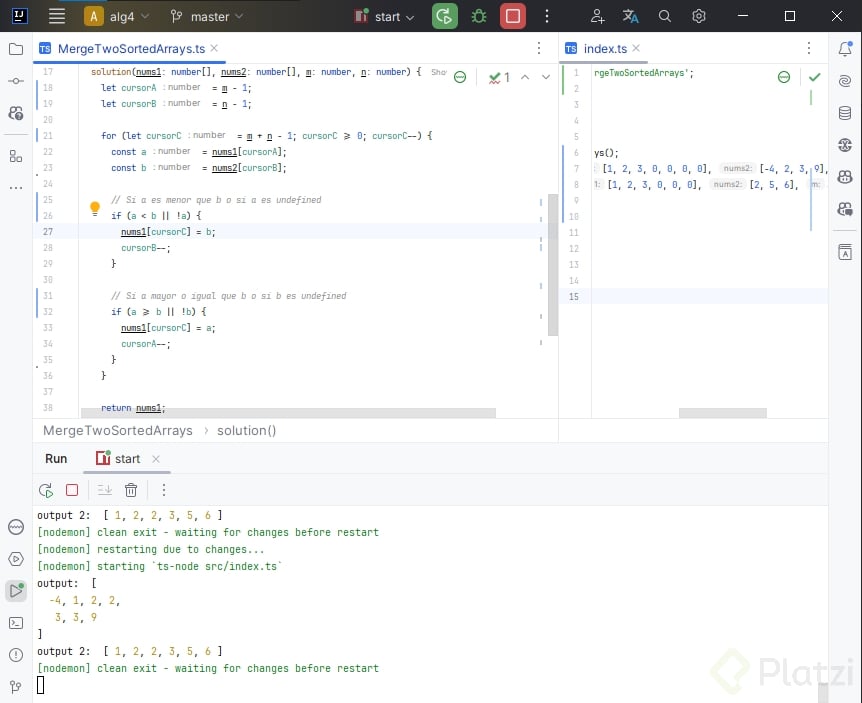Viewport: 862px width, 703px height.
Task: Click the left editor horizontal scrollbar
Action: coord(290,412)
